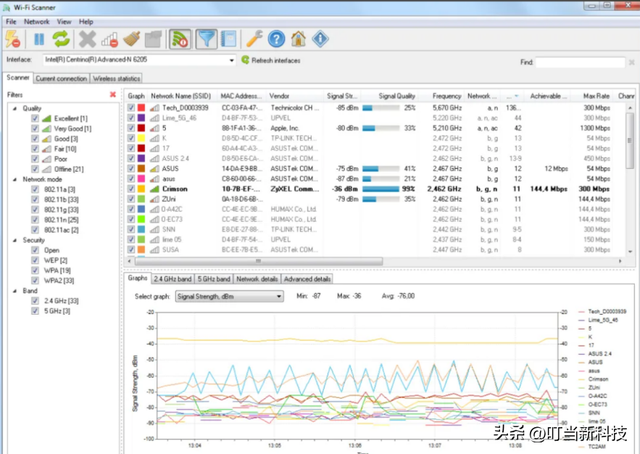Open the 5 GHz band tab

(211, 279)
